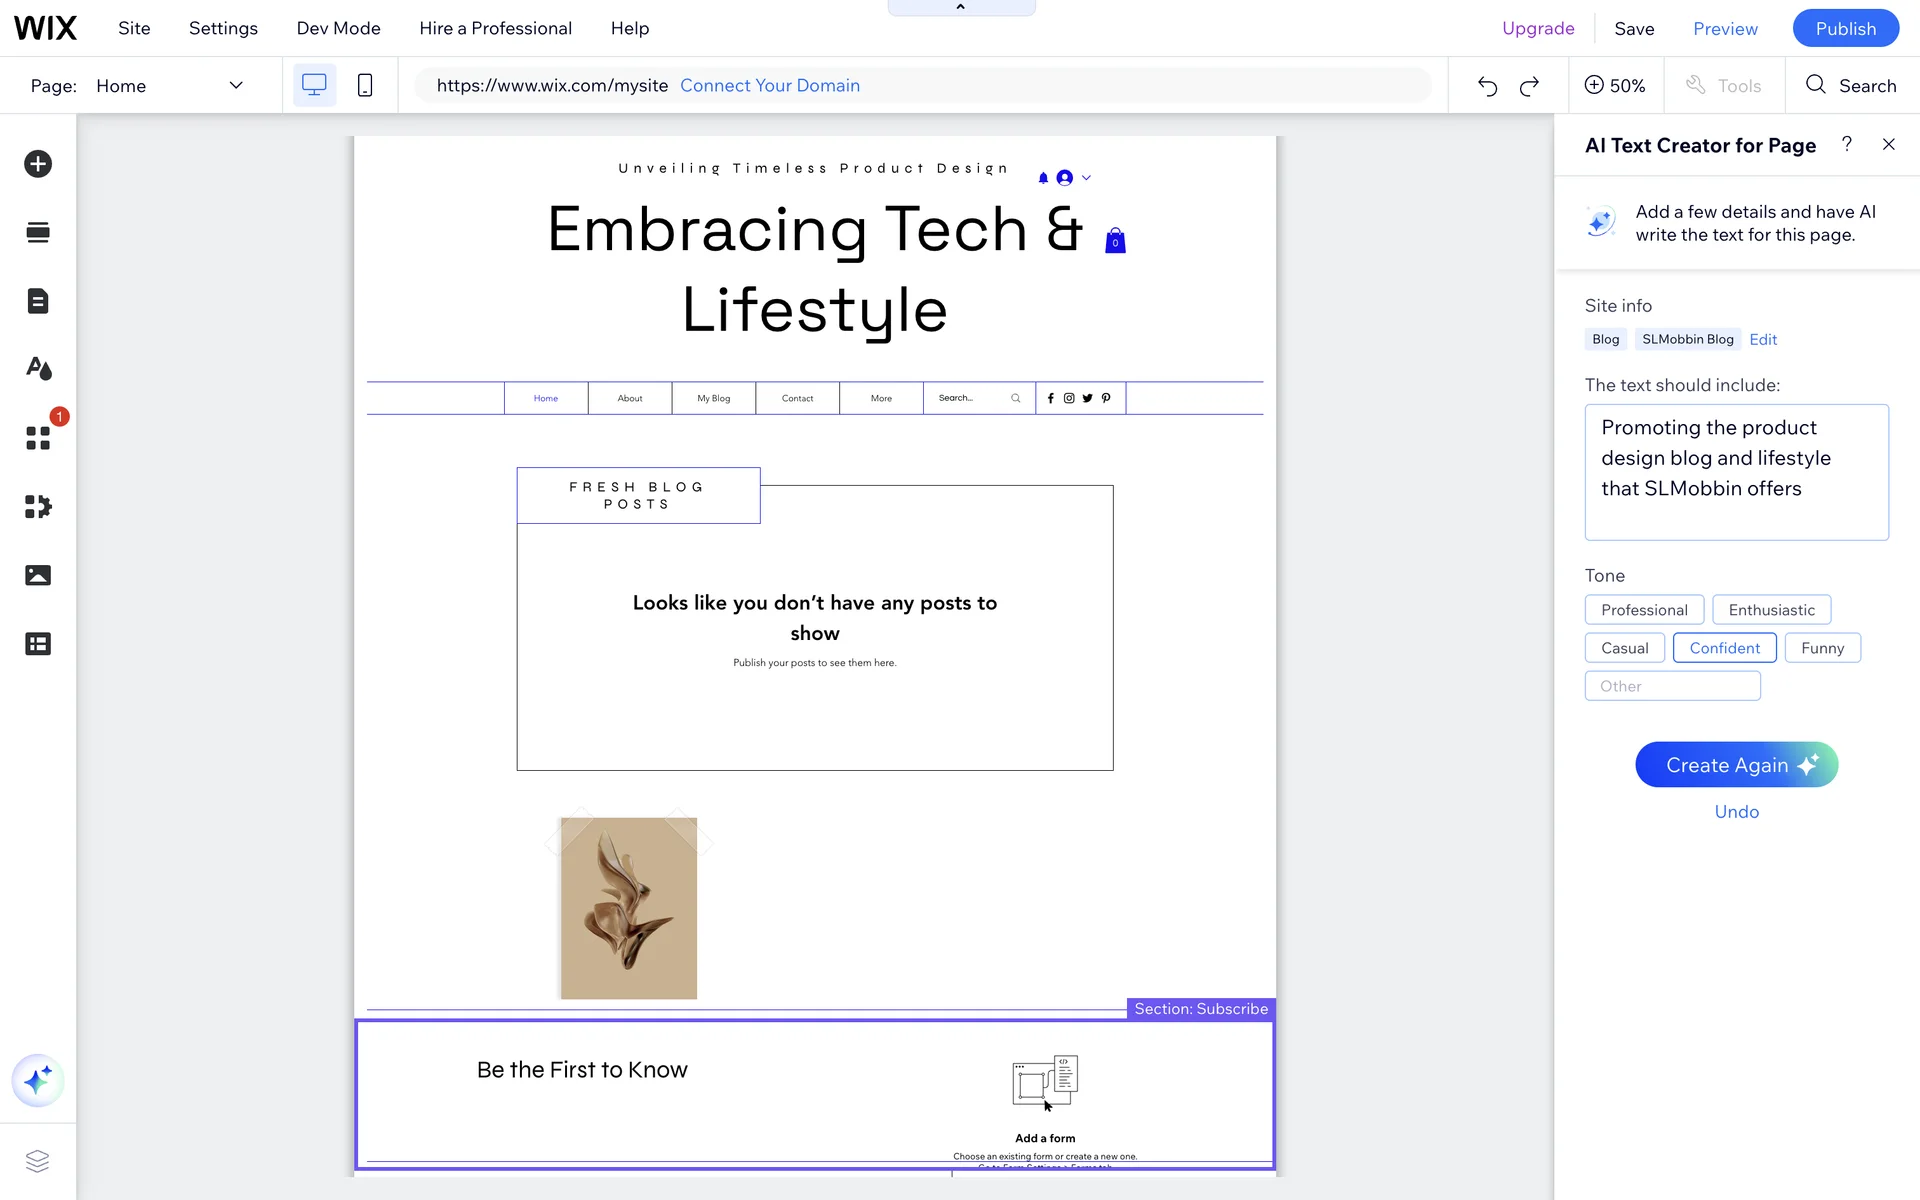Click the text should include input field

1736,472
